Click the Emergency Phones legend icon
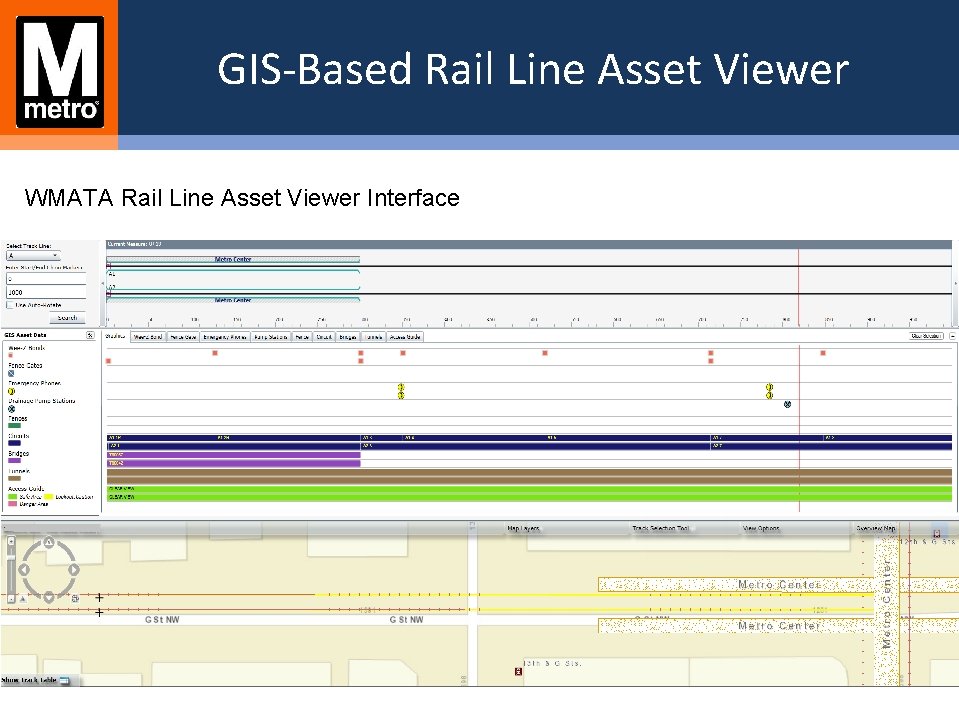This screenshot has height=719, width=959. coord(11,391)
